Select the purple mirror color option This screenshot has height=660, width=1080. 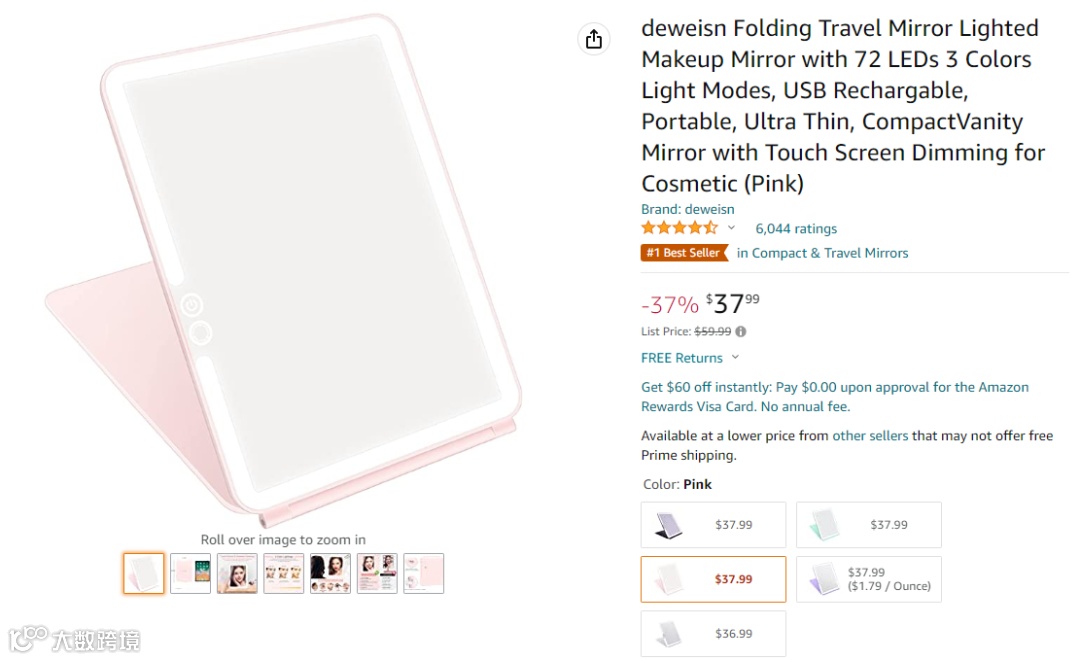click(868, 579)
